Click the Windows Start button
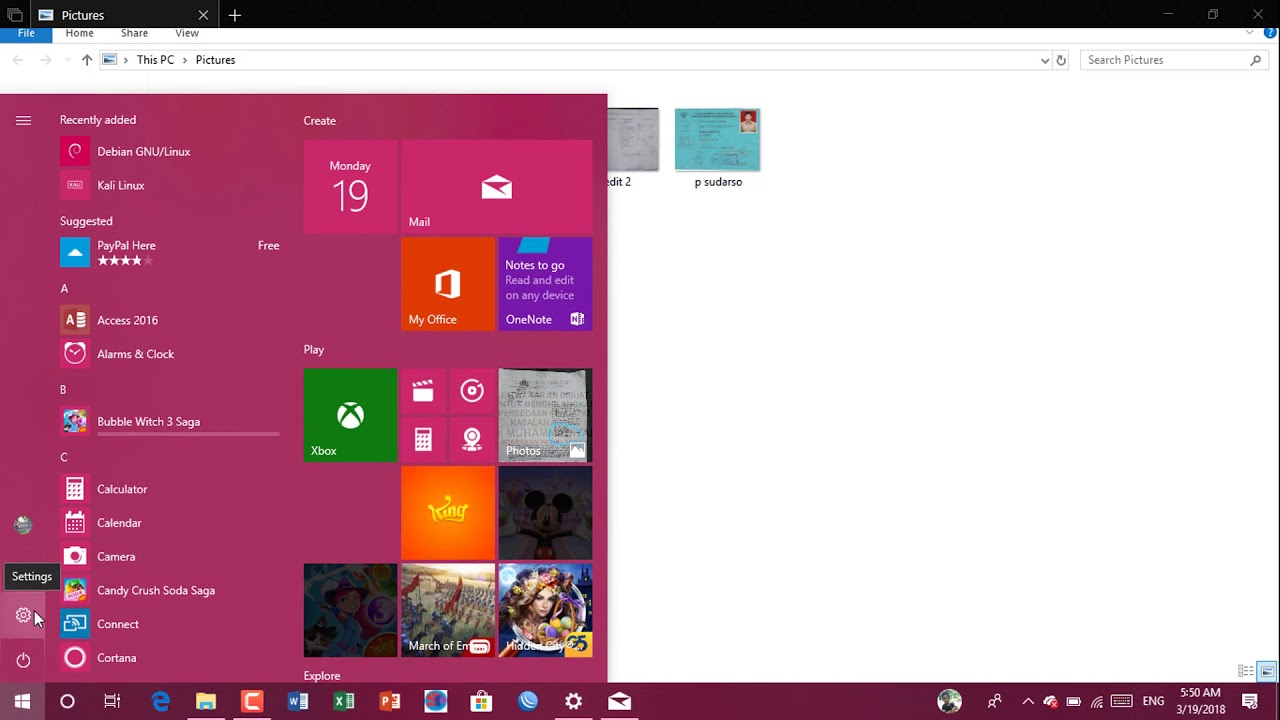Viewport: 1280px width, 720px height. click(x=22, y=702)
